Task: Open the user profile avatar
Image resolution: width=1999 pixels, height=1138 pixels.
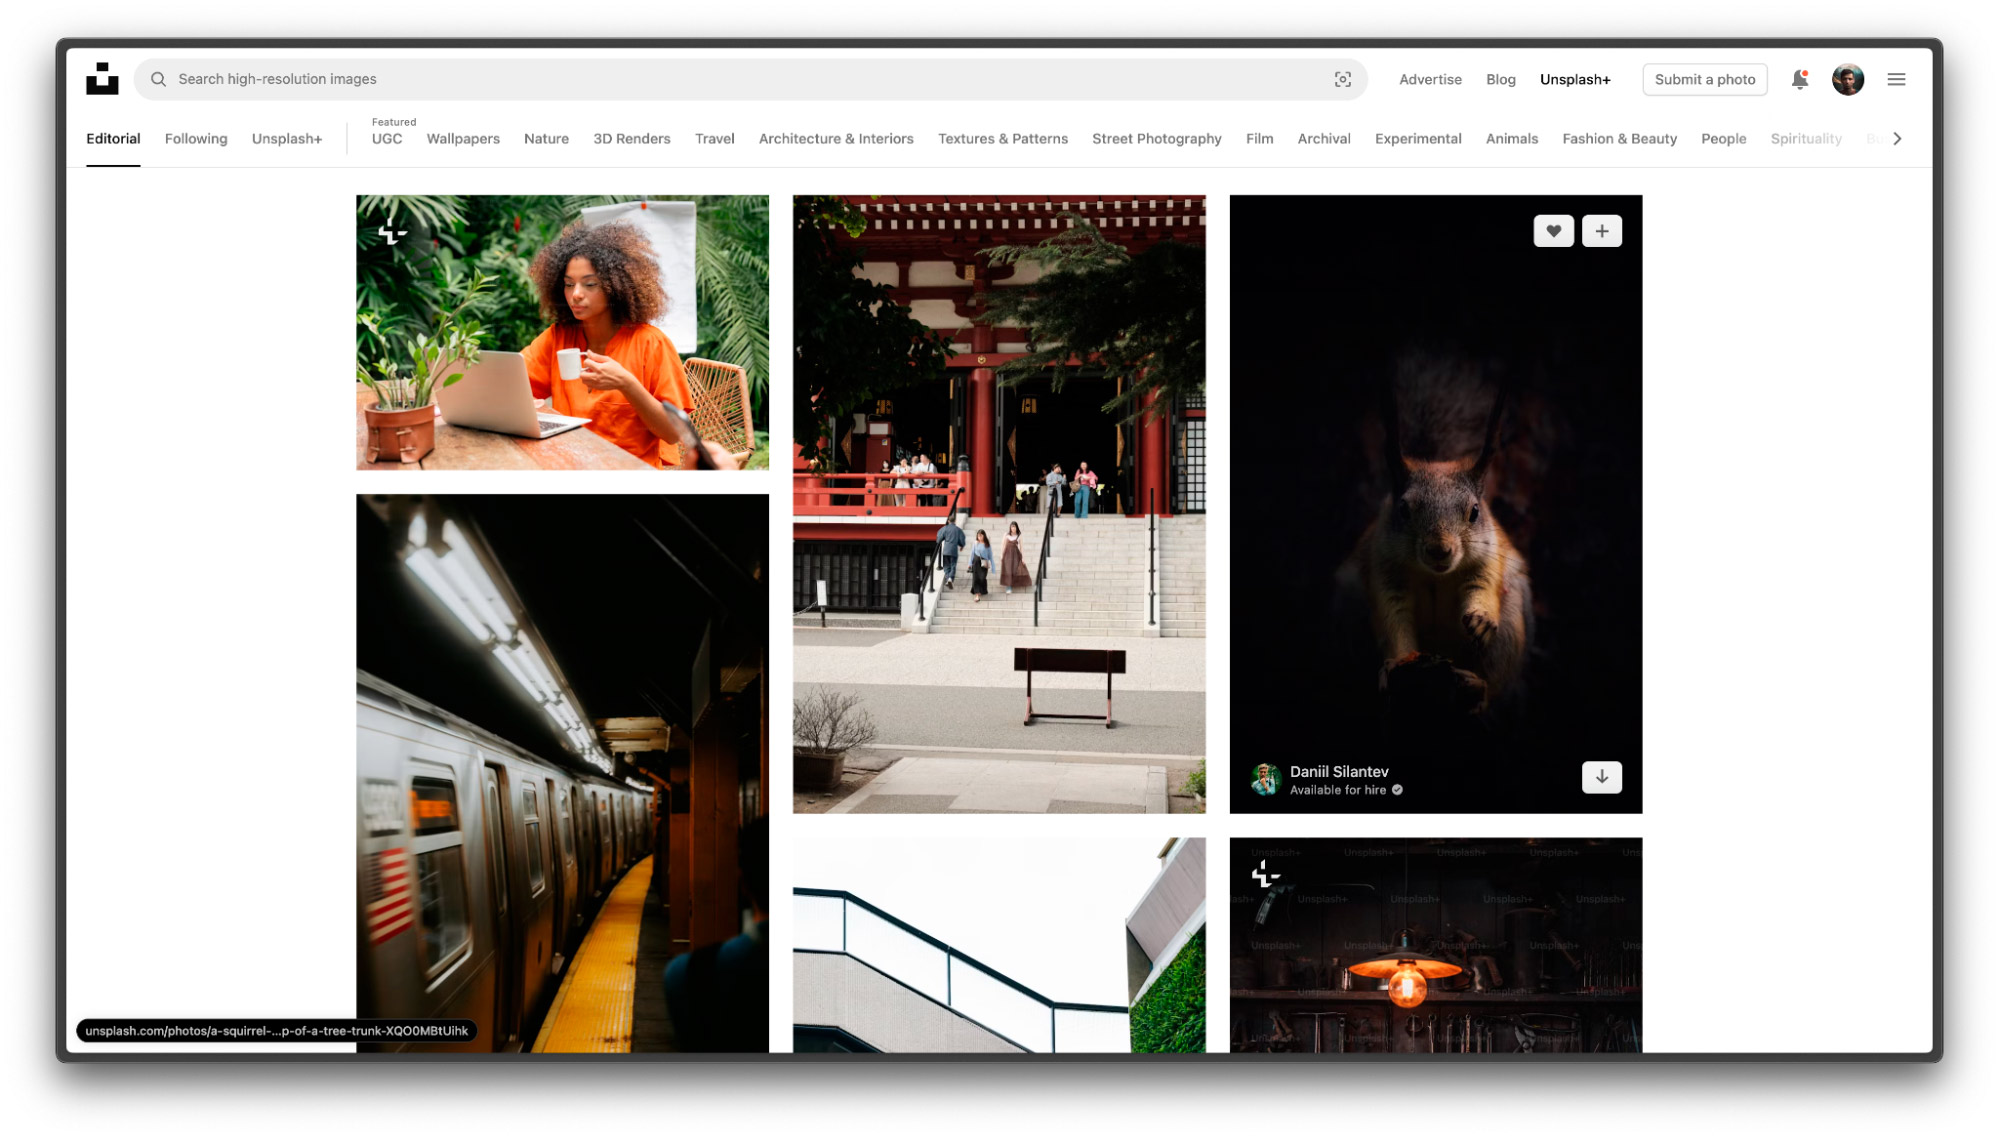Action: point(1847,79)
